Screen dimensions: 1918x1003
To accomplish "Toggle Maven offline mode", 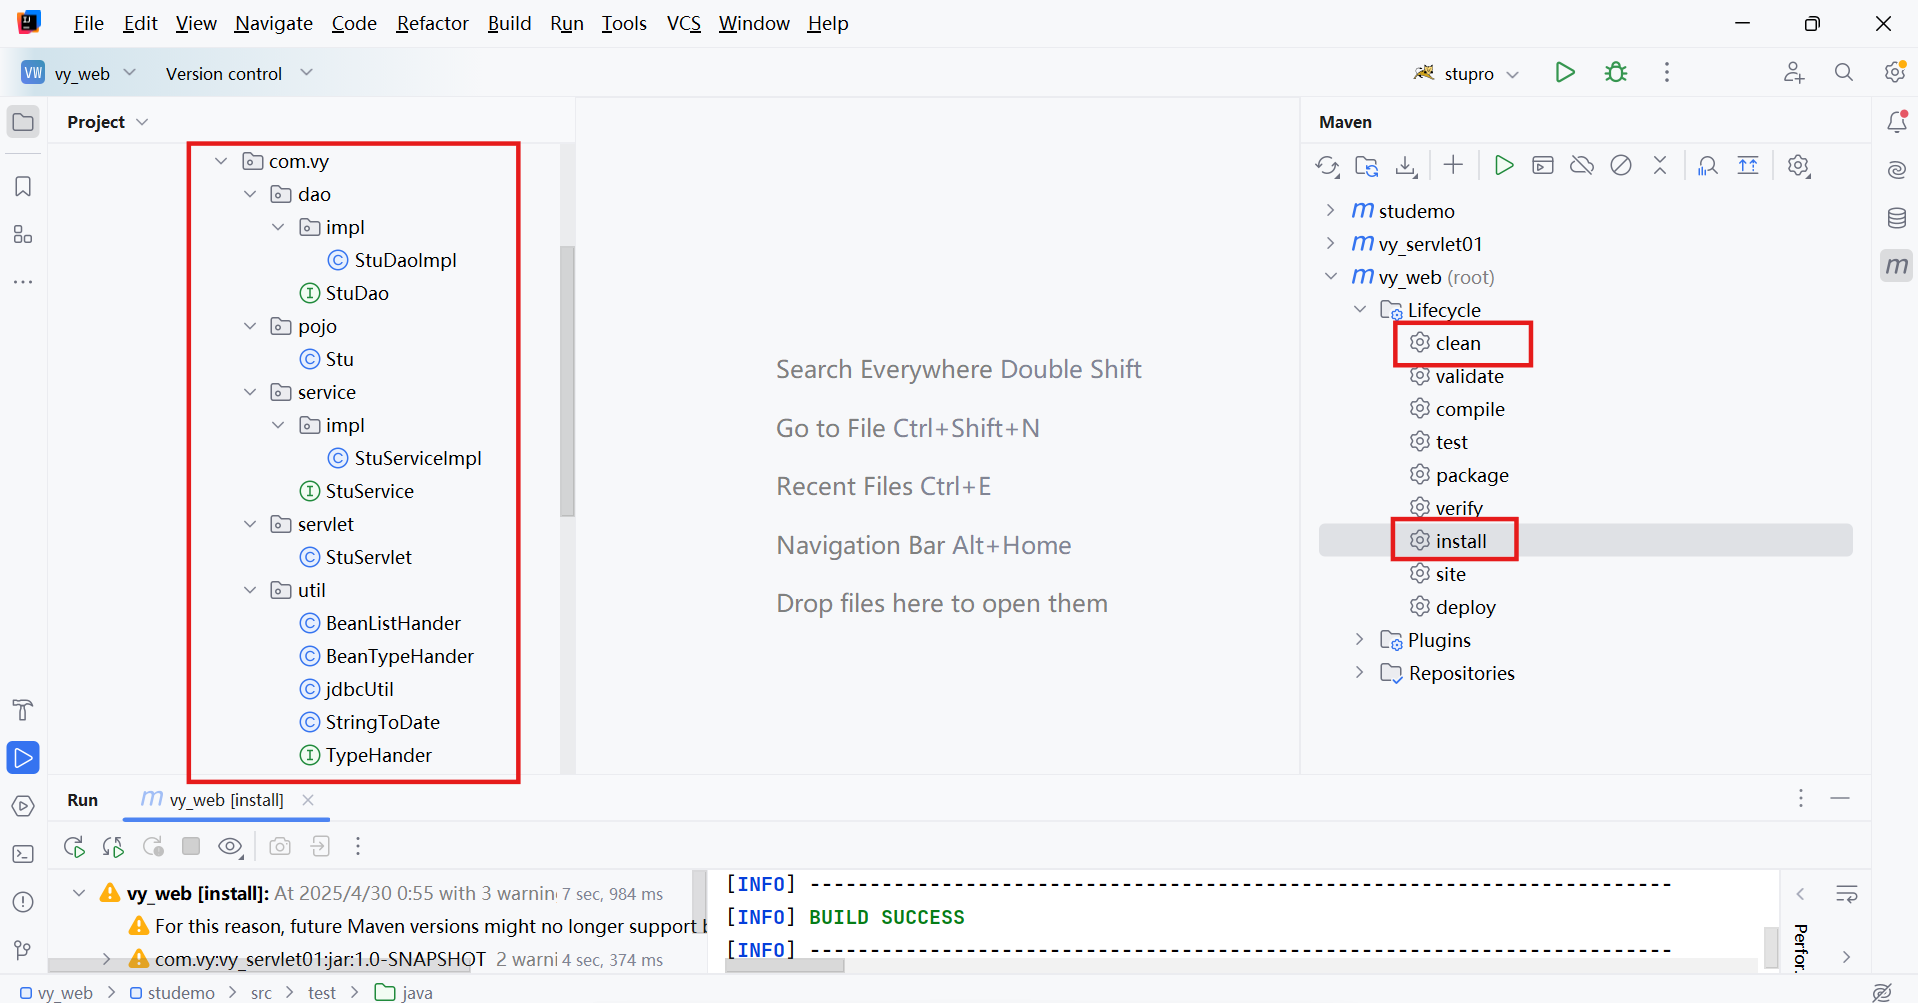I will (x=1582, y=166).
